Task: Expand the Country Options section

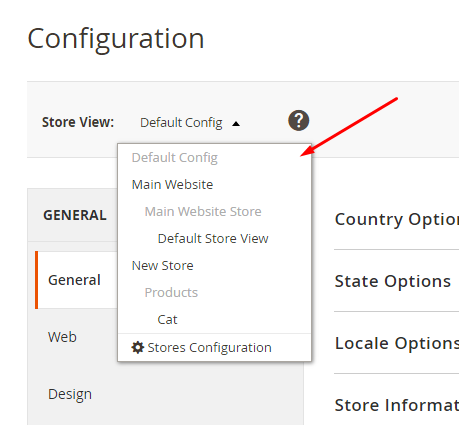Action: pos(397,219)
